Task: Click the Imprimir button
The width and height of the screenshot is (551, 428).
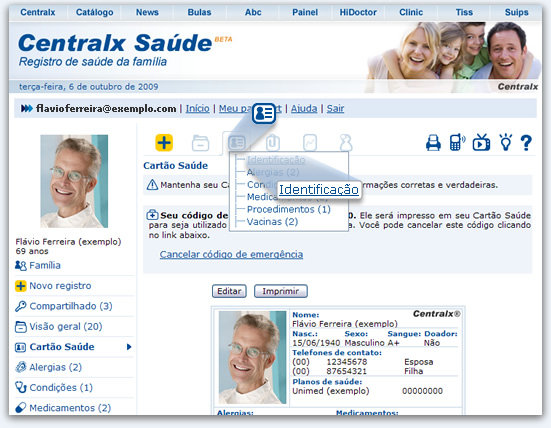Action: click(281, 291)
